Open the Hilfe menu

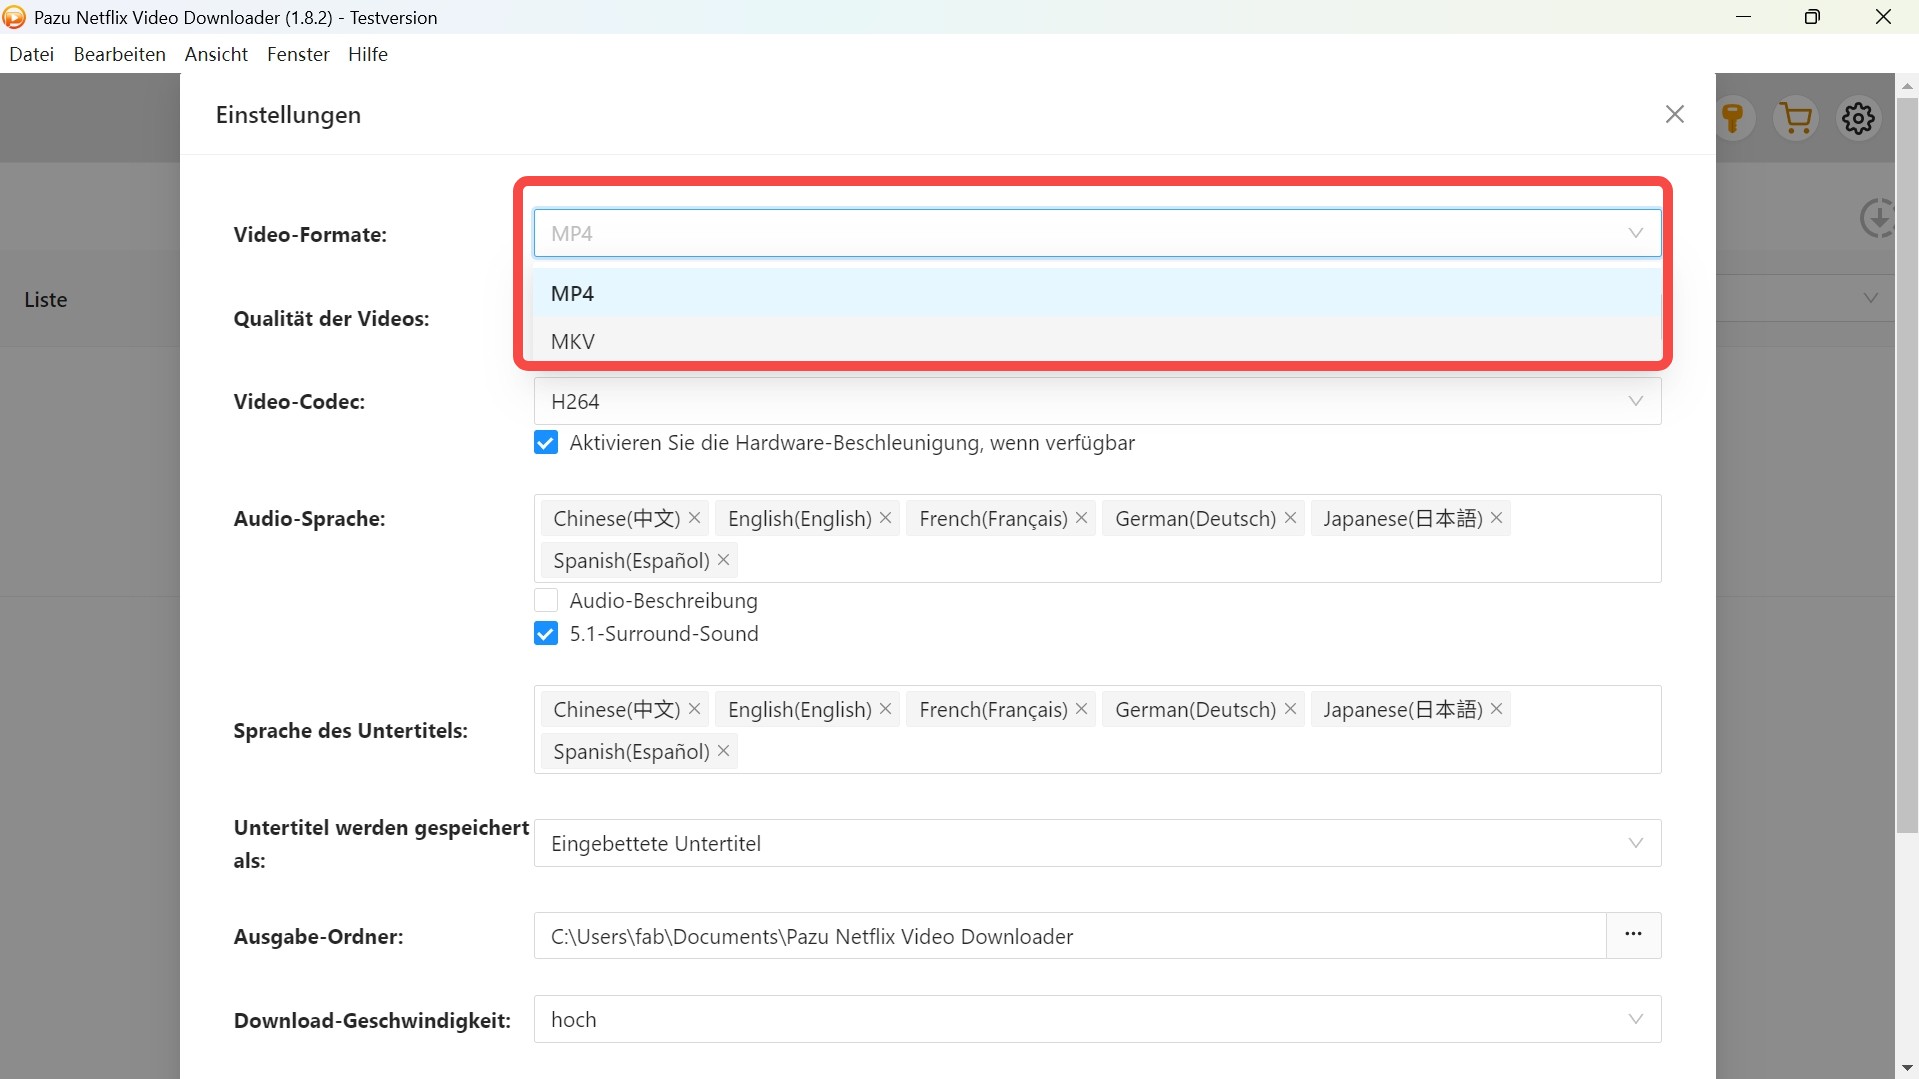click(367, 54)
